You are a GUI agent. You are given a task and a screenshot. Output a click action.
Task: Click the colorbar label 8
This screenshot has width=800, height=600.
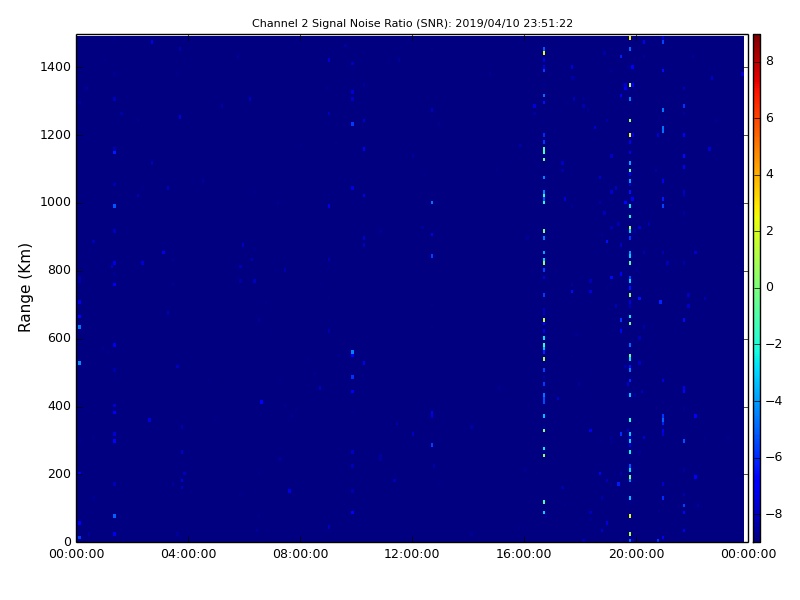click(x=770, y=61)
